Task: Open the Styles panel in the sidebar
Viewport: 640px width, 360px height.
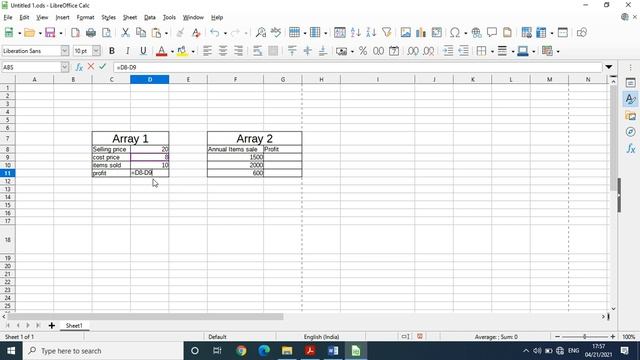Action: pos(630,99)
